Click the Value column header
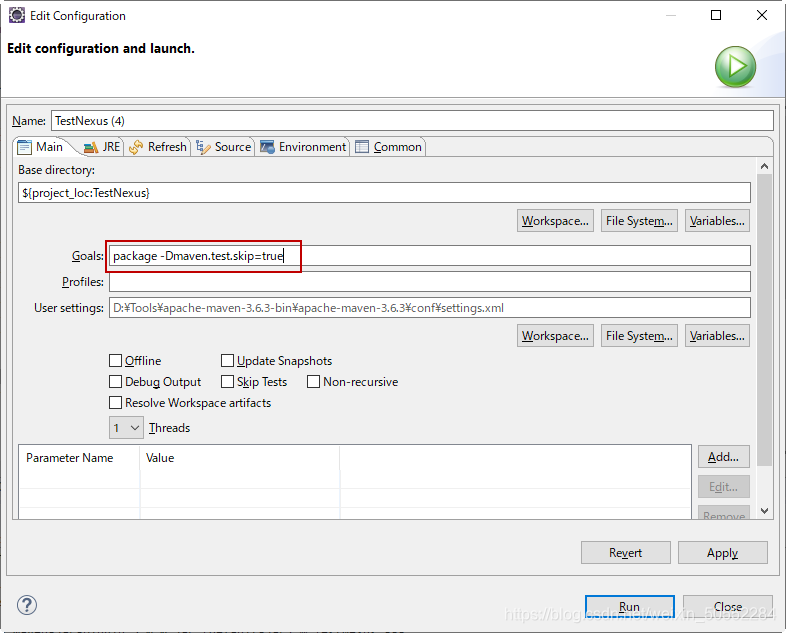Image resolution: width=786 pixels, height=633 pixels. pos(240,458)
